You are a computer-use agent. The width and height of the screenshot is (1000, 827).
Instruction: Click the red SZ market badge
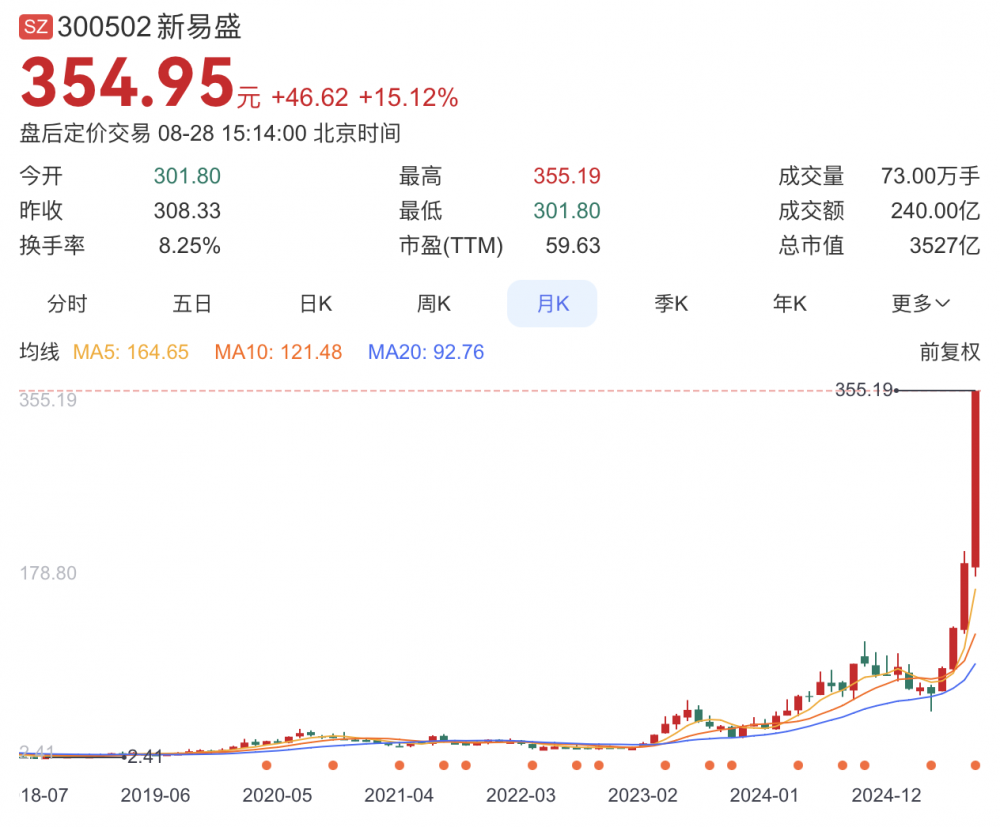35,27
